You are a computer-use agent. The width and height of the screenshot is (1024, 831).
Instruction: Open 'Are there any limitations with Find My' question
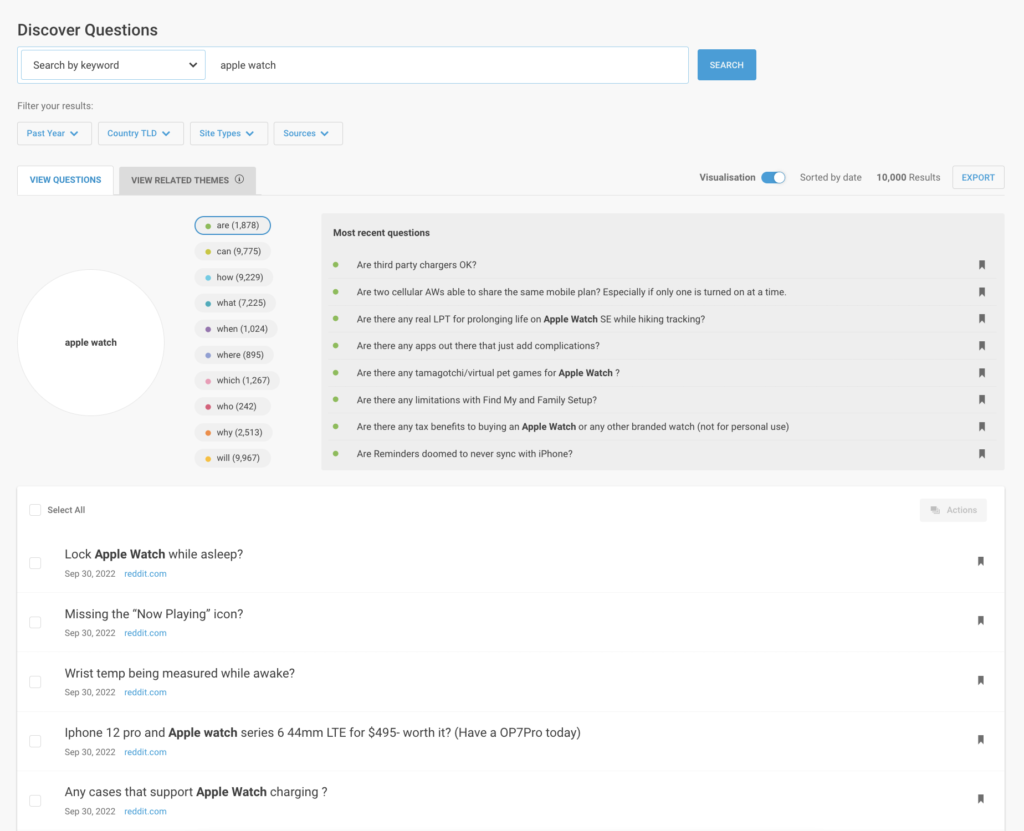477,400
